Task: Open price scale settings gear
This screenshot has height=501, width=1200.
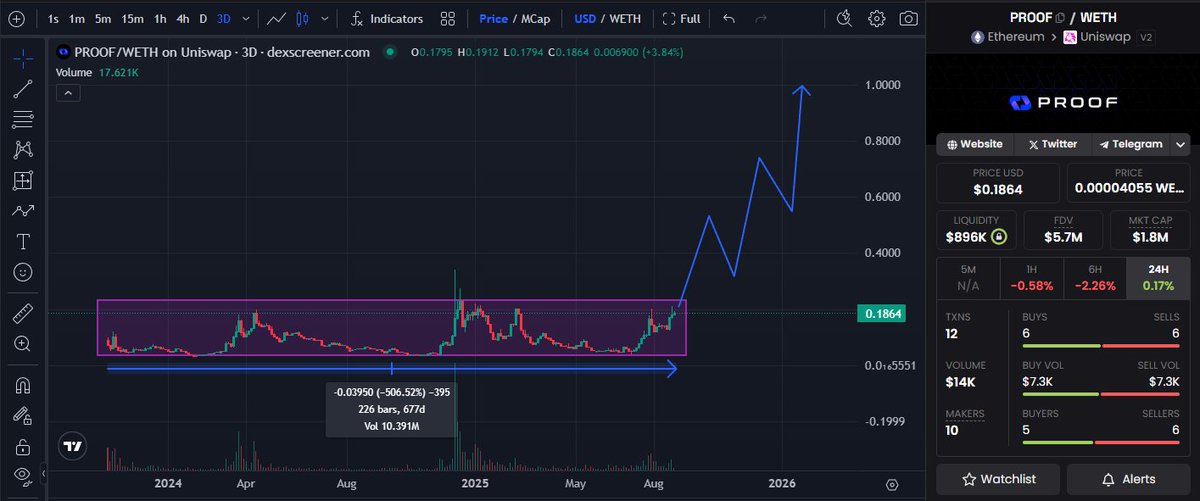Action: coord(892,484)
